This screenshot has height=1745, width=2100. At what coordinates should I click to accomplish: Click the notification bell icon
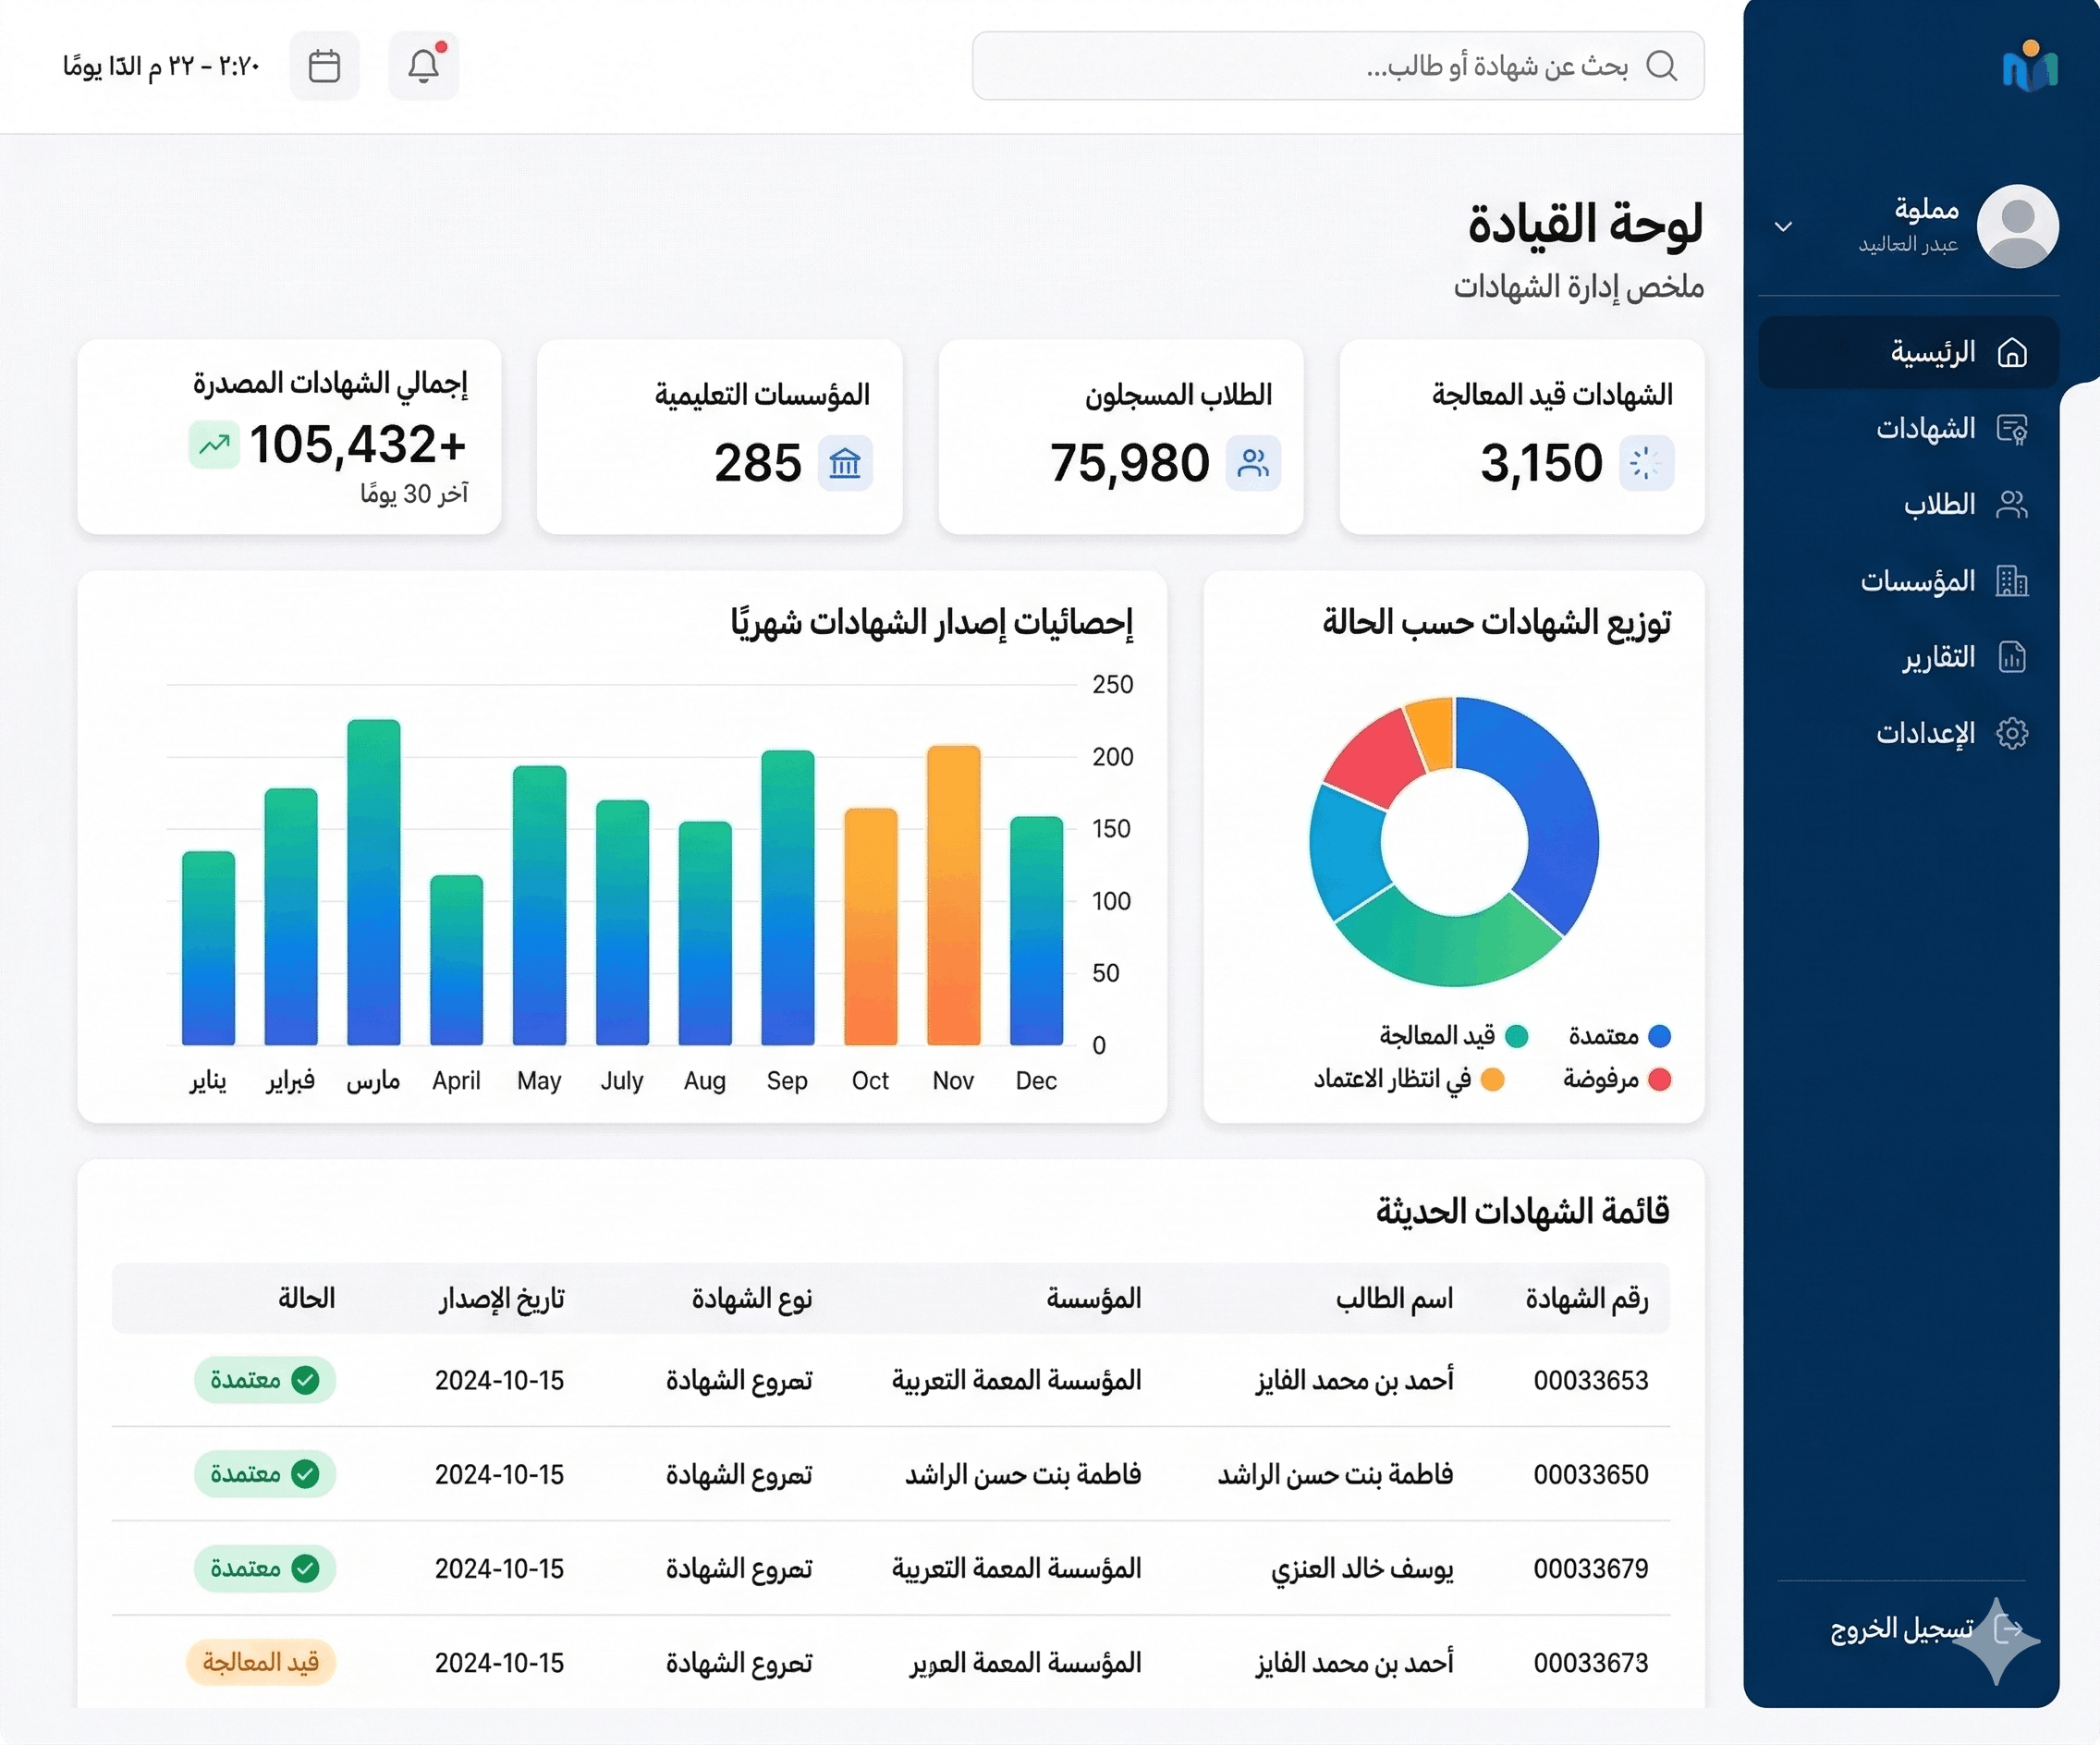point(423,66)
